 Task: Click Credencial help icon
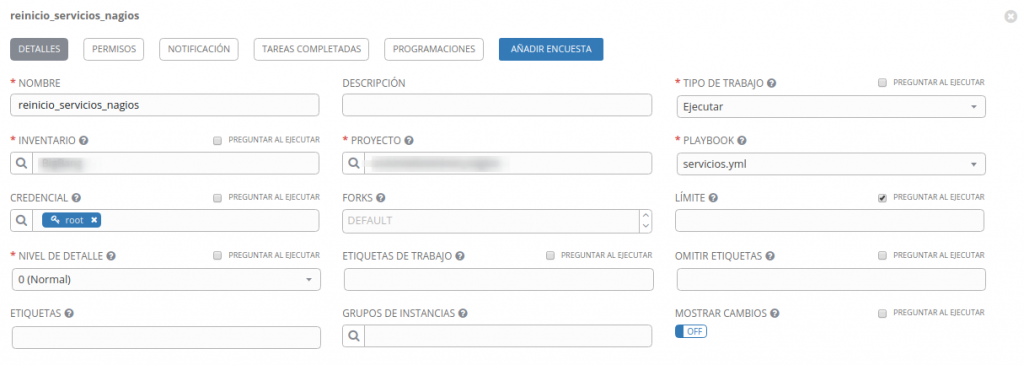tap(76, 197)
